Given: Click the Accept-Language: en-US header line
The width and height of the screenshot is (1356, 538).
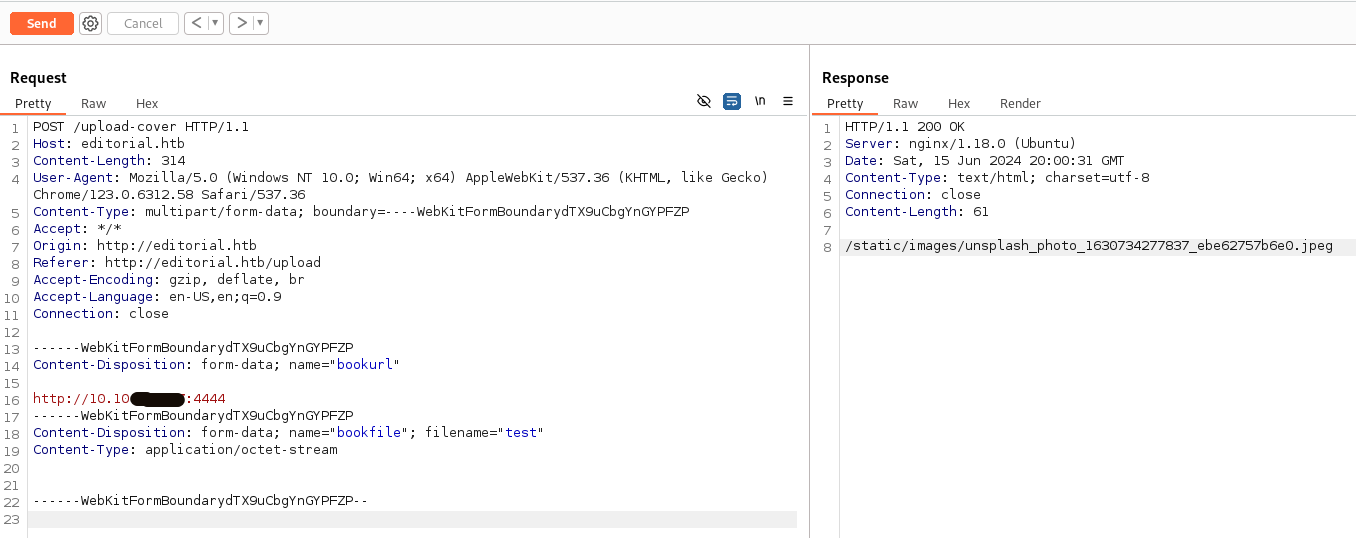Looking at the screenshot, I should click(x=157, y=297).
